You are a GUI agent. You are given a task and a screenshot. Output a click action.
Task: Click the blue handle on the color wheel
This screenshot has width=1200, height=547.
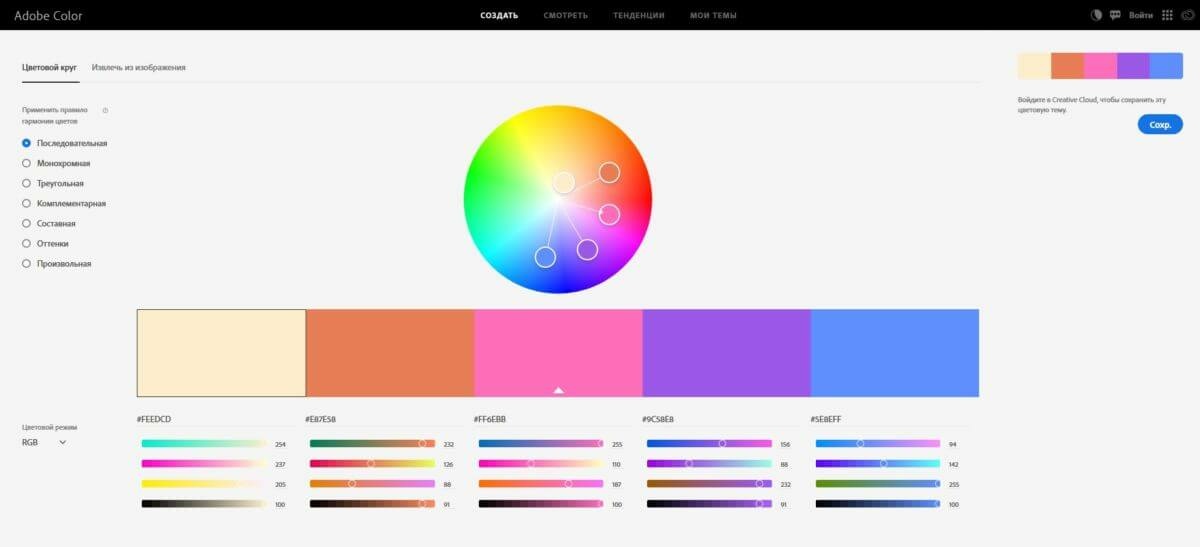click(545, 257)
